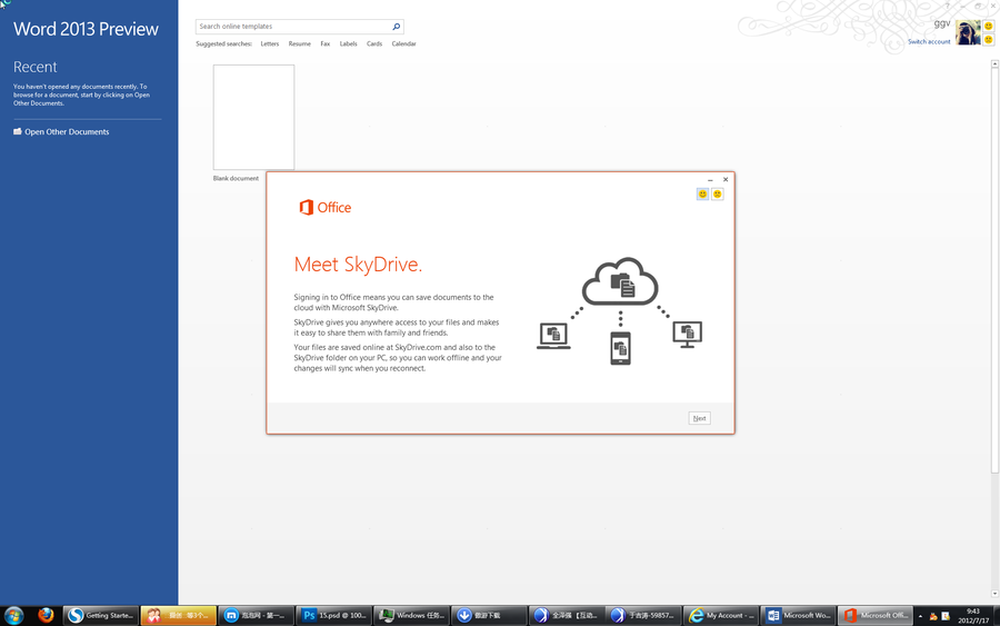Select the Fax suggested search
1000x626 pixels.
(x=325, y=44)
